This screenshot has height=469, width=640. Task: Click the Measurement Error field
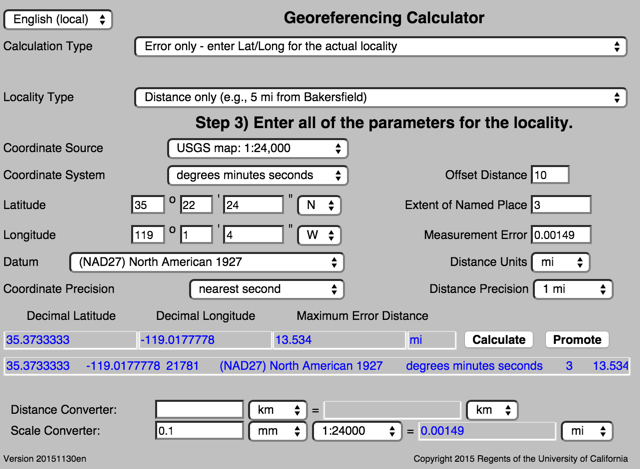click(560, 236)
